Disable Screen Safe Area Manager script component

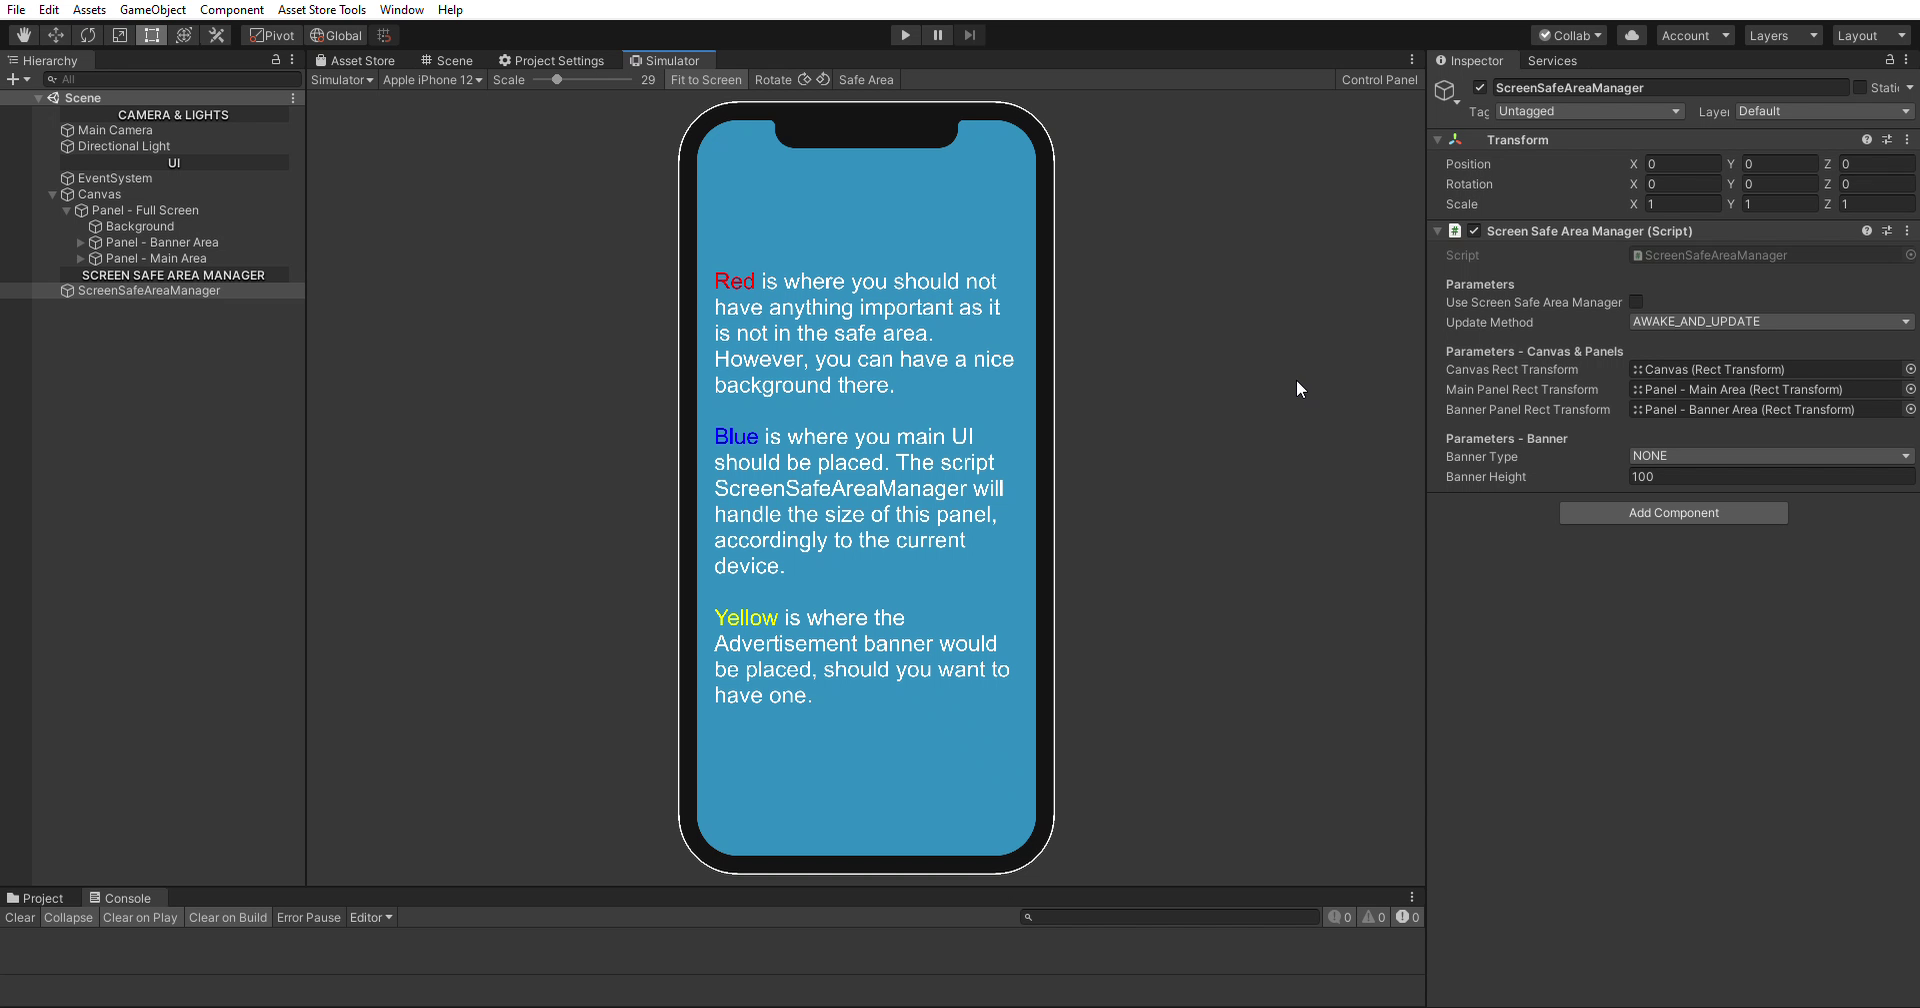(x=1474, y=231)
